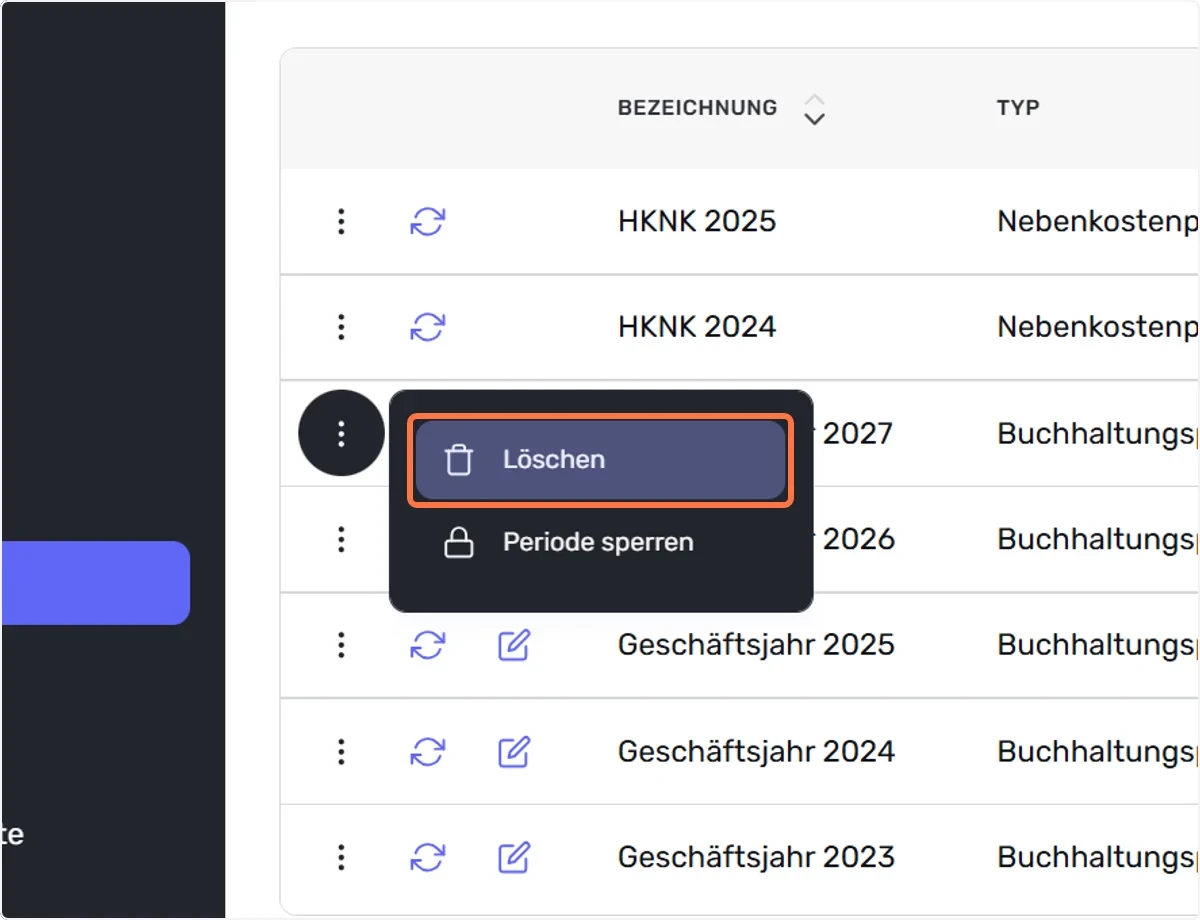
Task: Select Periode sperren in the context menu
Action: pyautogui.click(x=600, y=543)
